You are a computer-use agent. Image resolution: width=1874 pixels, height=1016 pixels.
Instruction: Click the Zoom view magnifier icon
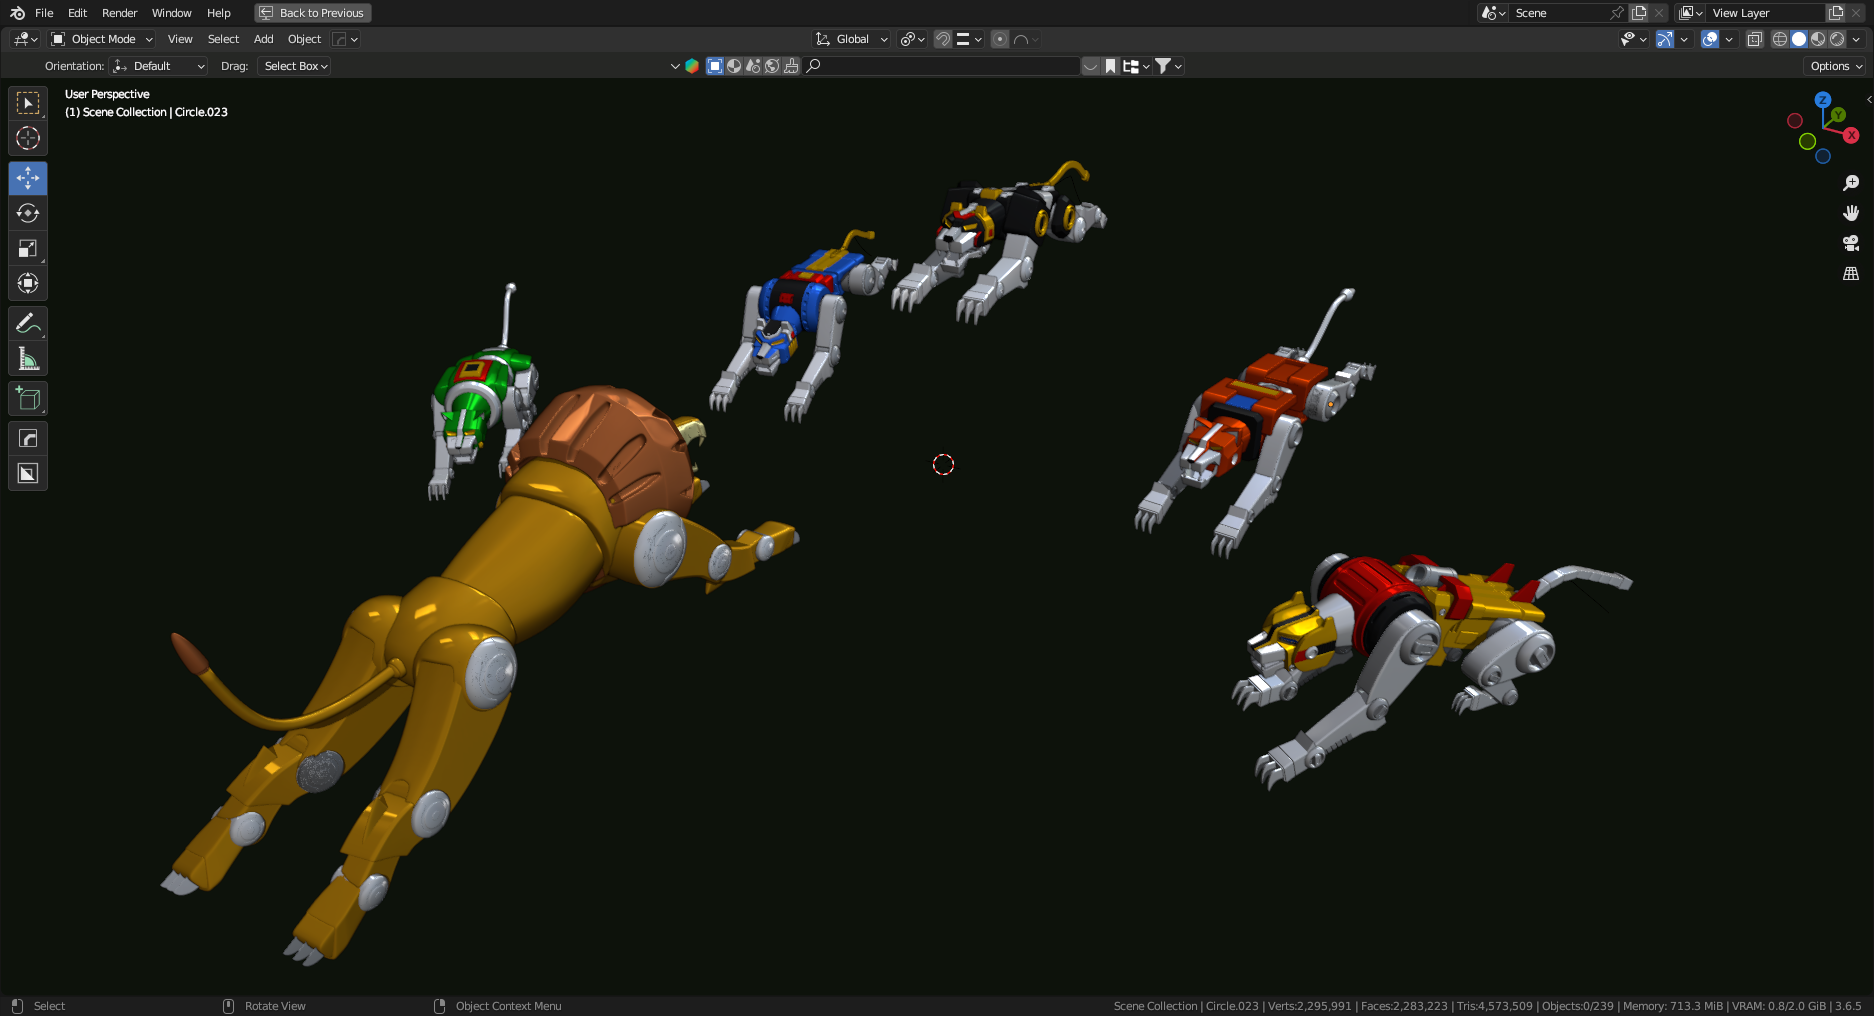pos(1851,183)
